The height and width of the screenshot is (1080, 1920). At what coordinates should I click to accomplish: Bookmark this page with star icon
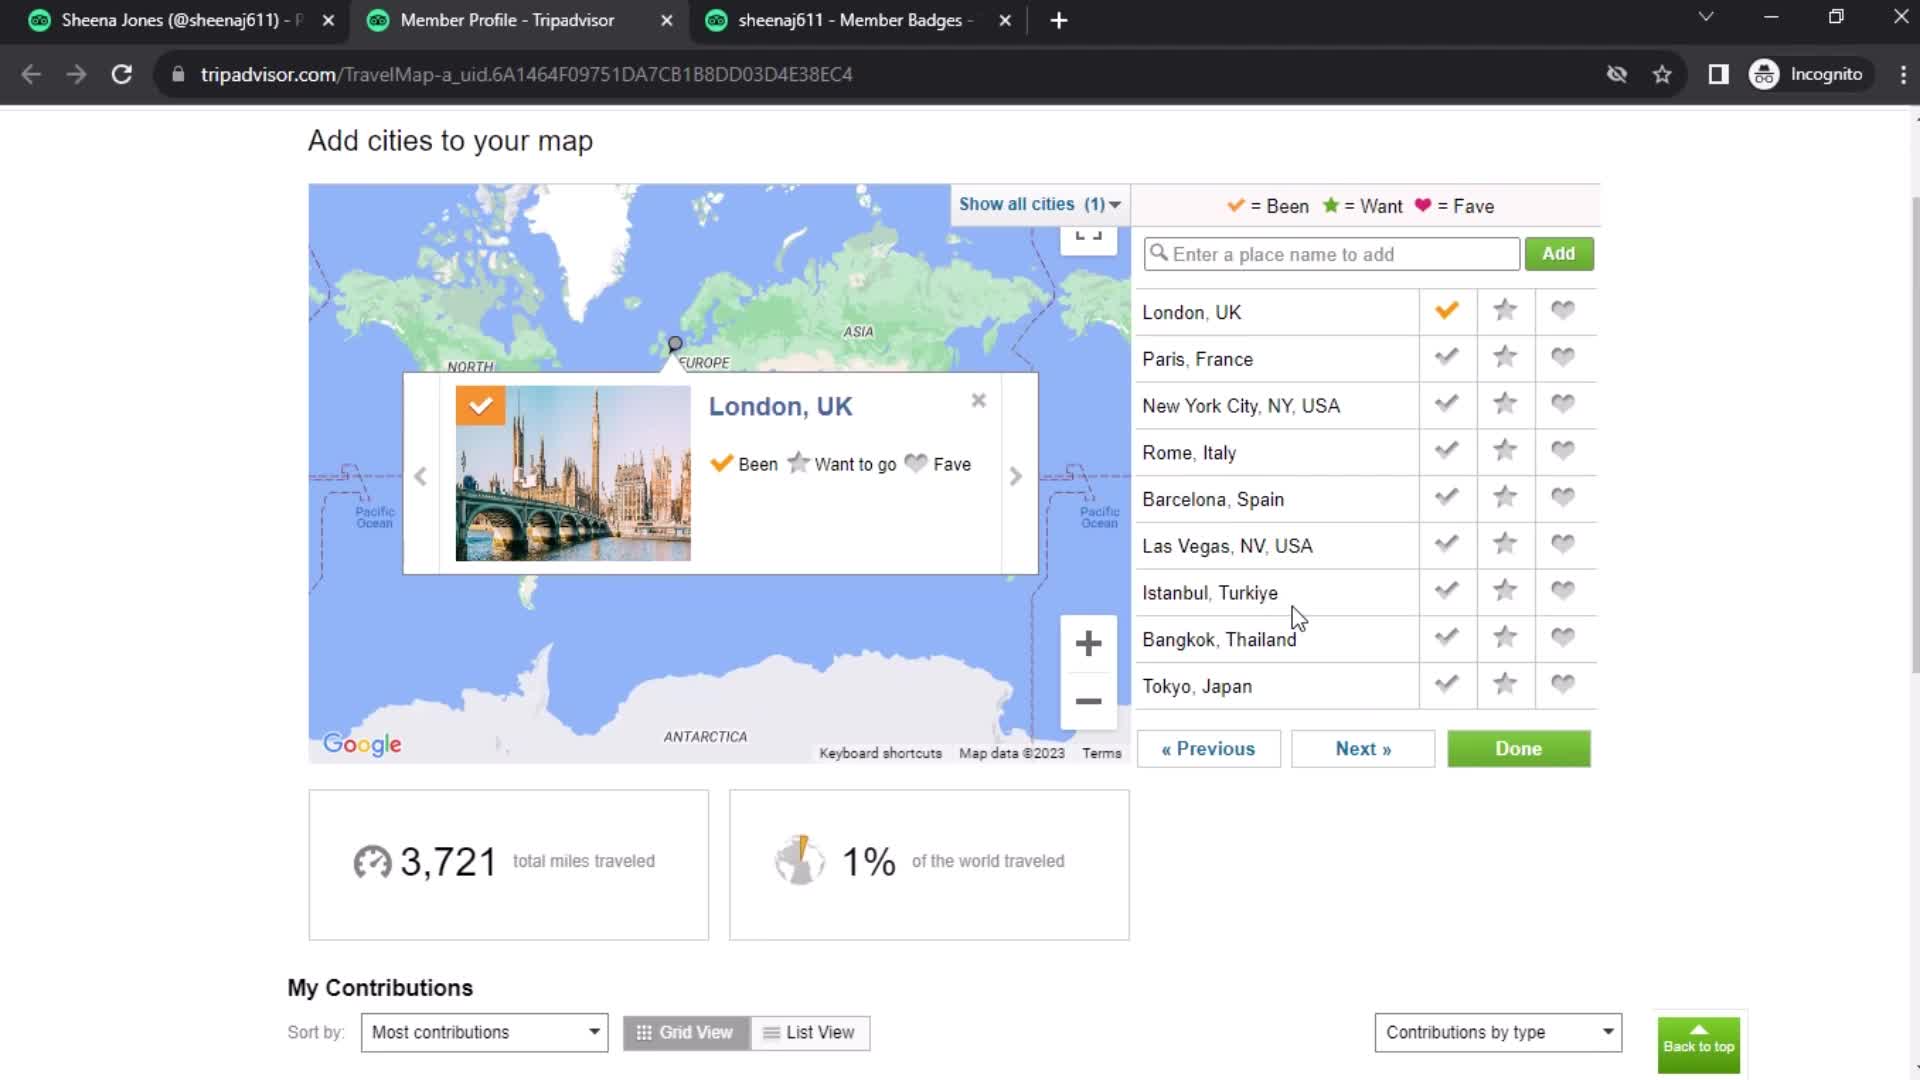coord(1662,74)
